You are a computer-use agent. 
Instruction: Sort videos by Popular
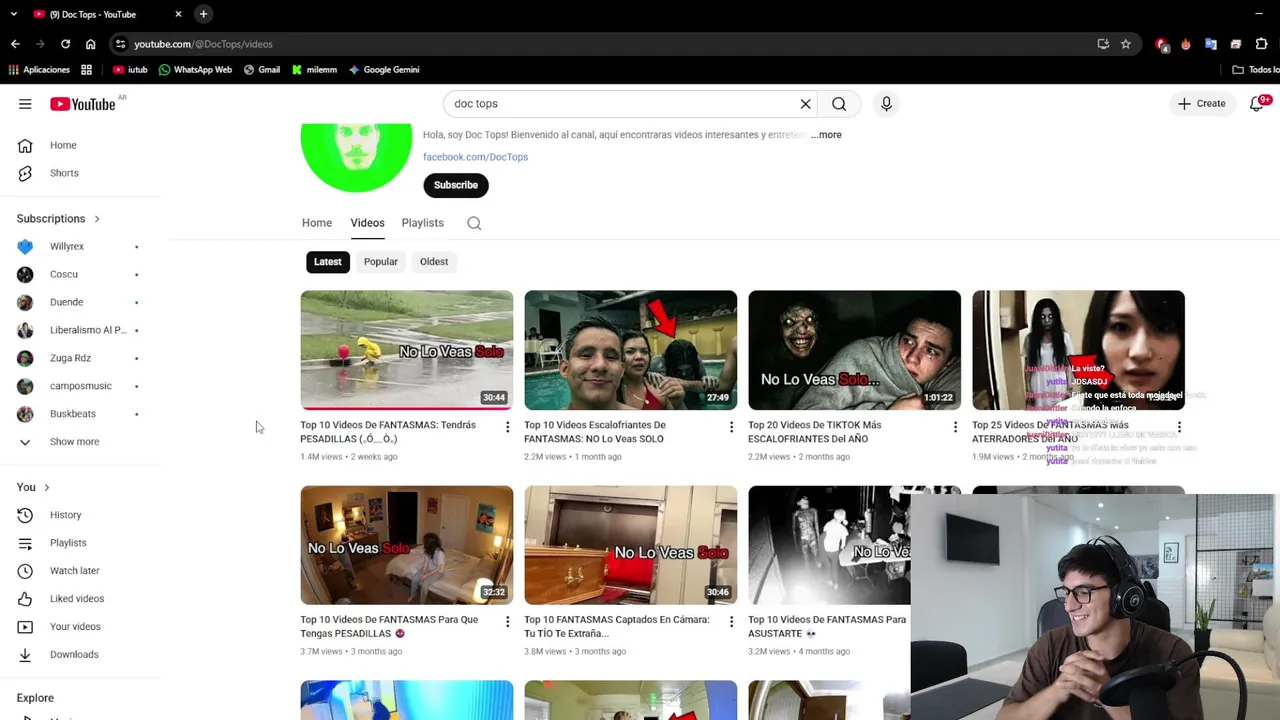380,262
